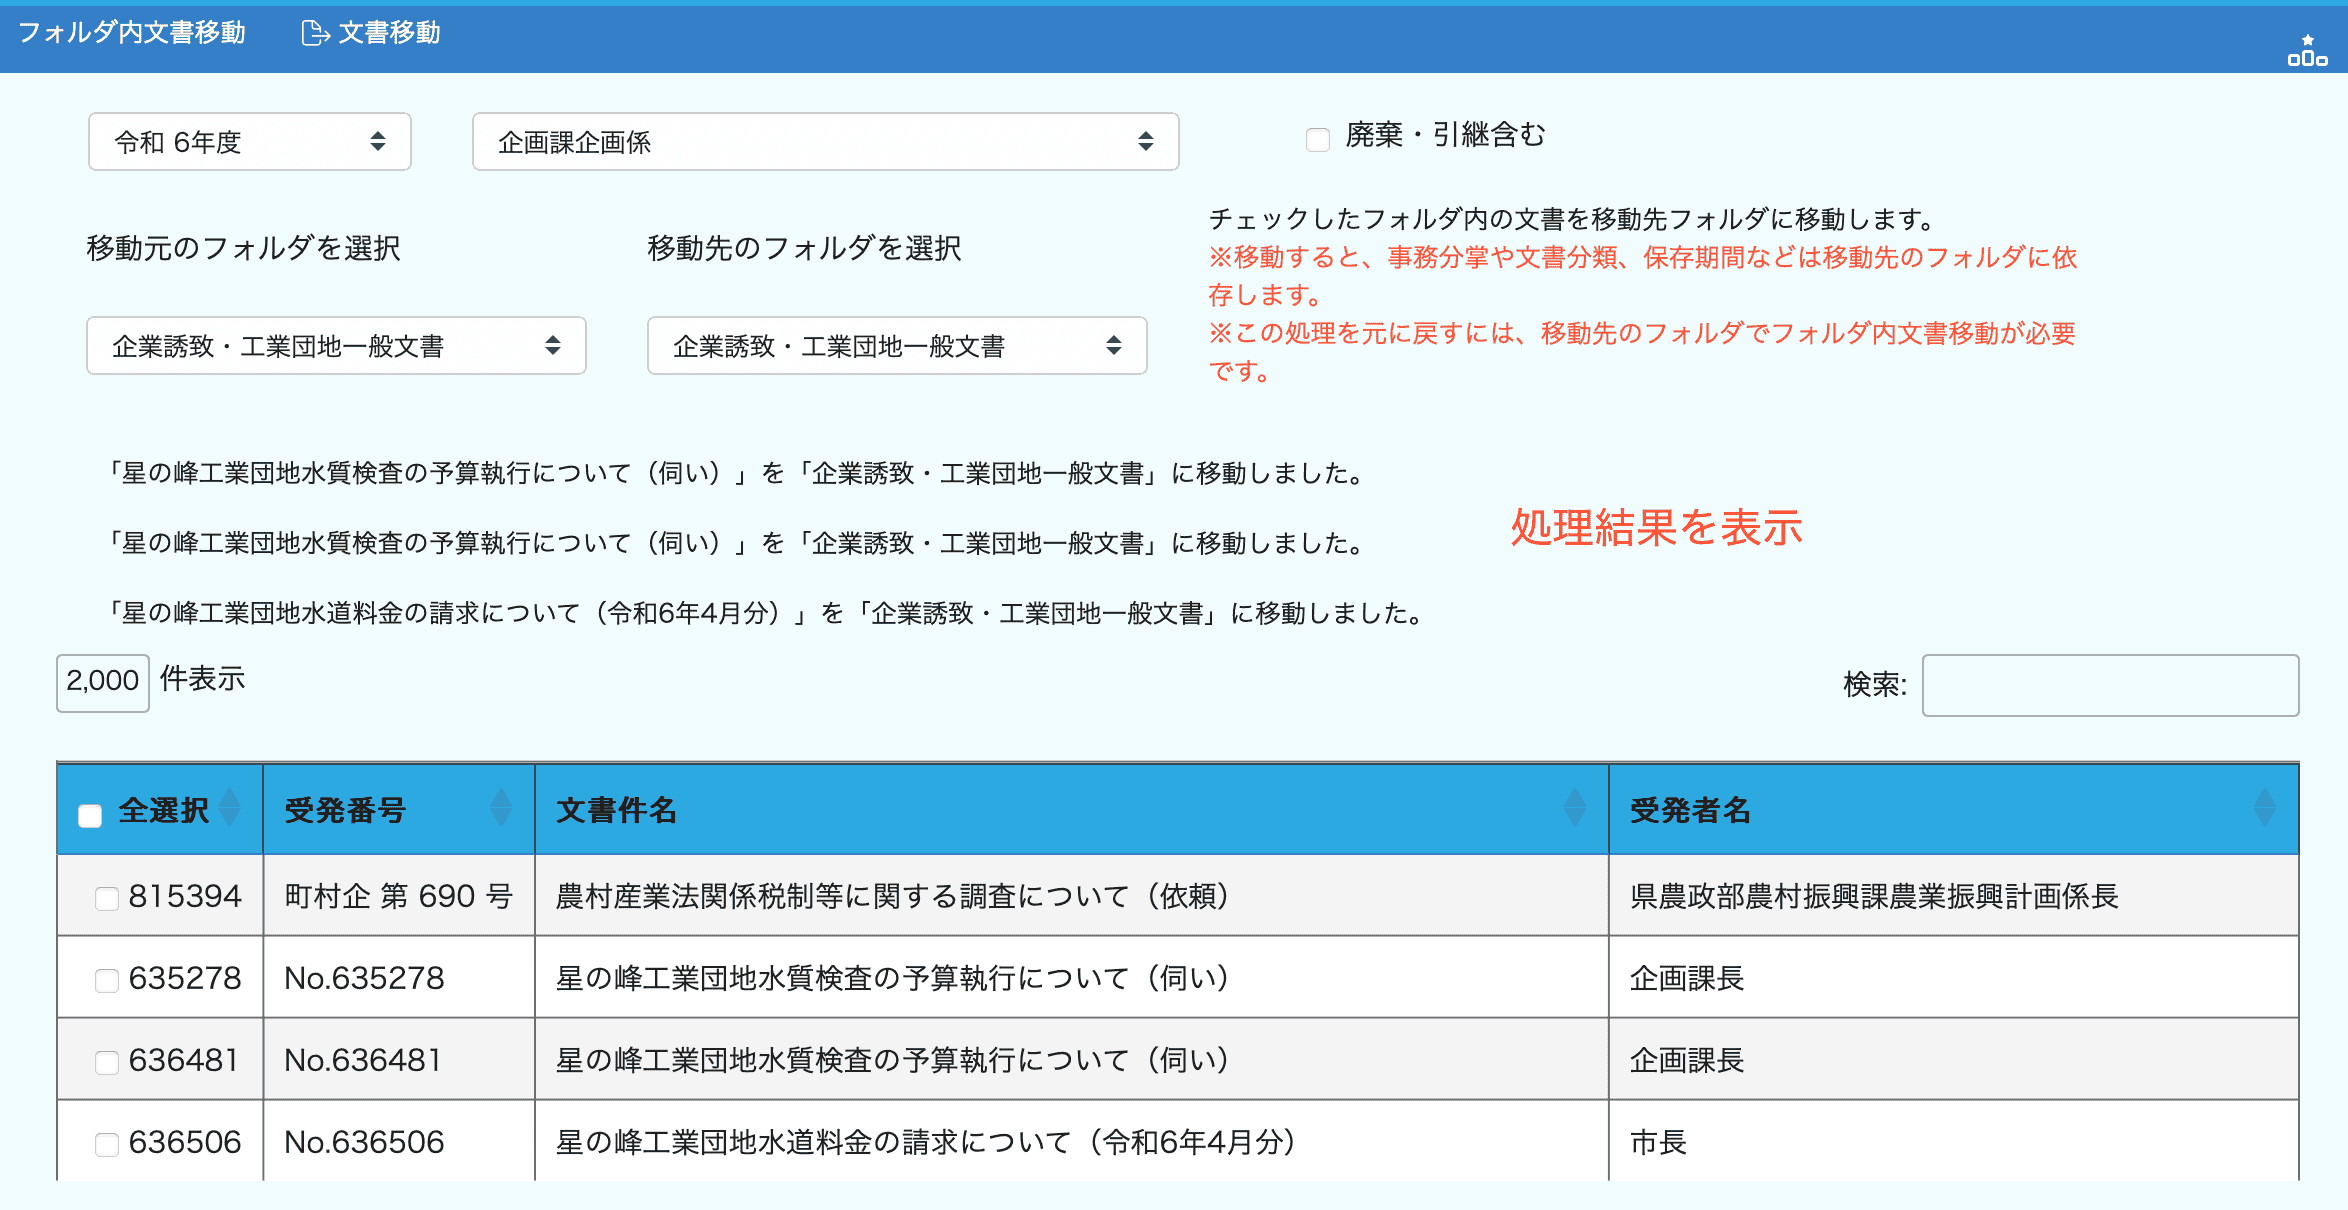Click the star hierarchy icon at top right
2348x1210 pixels.
click(2307, 51)
